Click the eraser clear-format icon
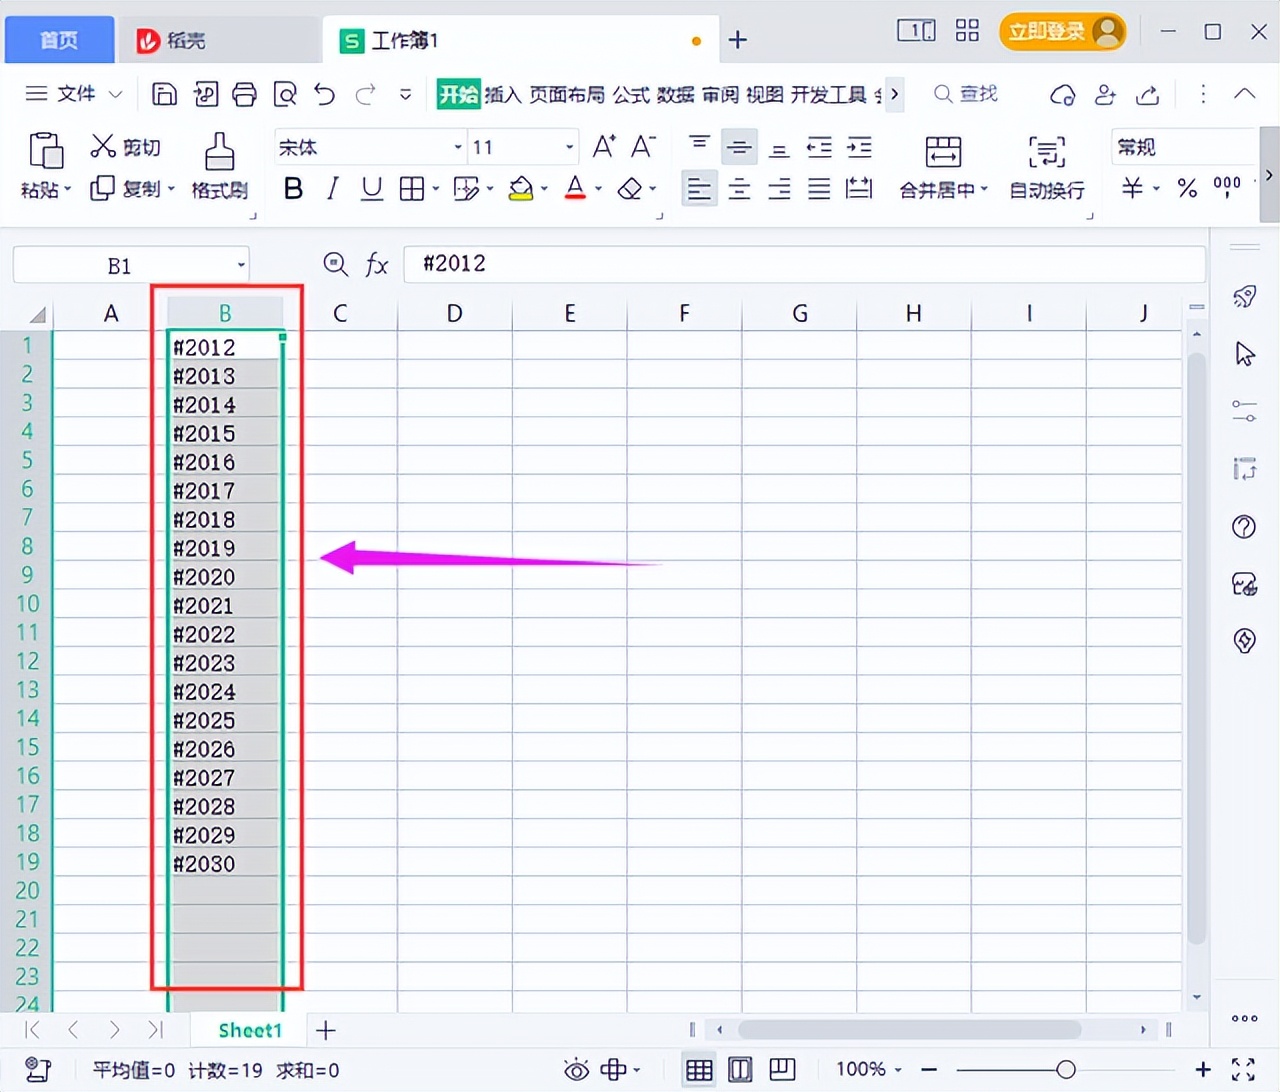 [630, 188]
